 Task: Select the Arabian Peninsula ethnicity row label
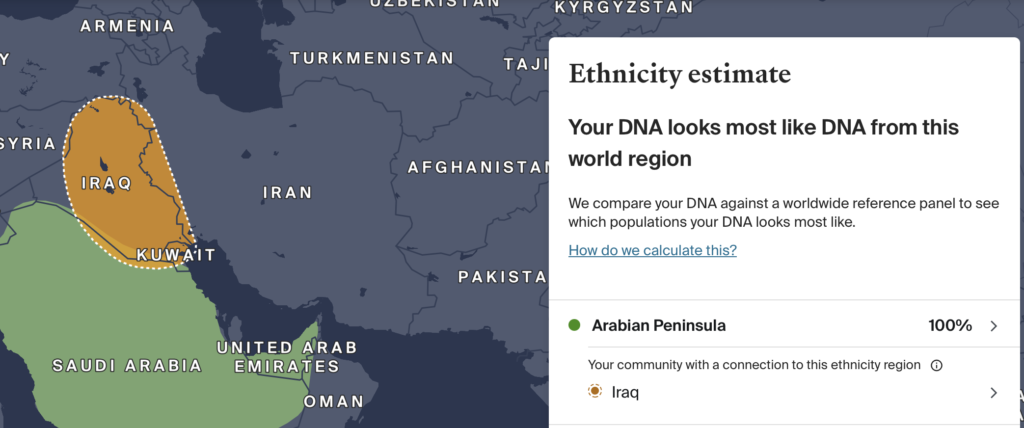coord(658,325)
